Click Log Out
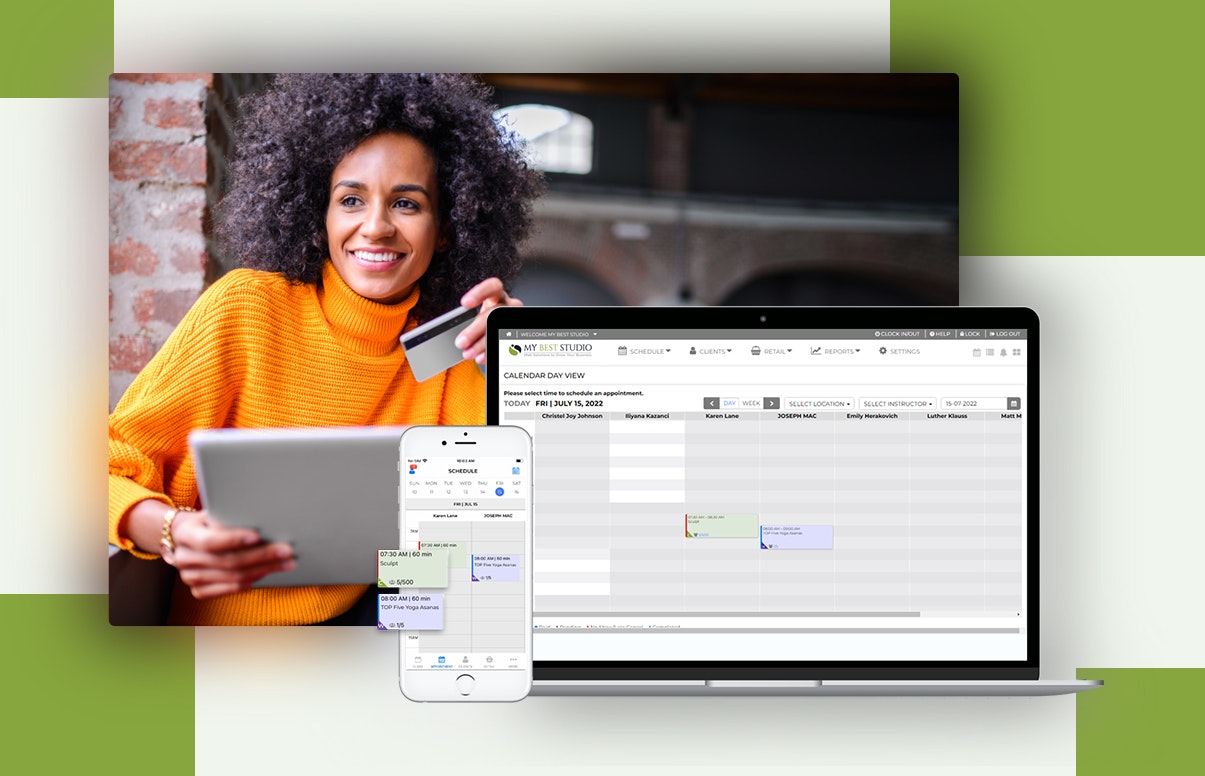 pyautogui.click(x=1005, y=334)
